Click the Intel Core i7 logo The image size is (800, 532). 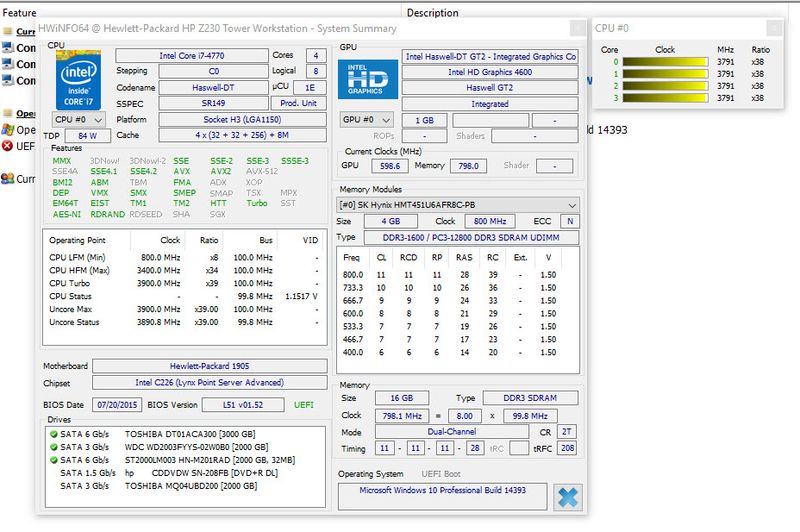click(x=78, y=80)
